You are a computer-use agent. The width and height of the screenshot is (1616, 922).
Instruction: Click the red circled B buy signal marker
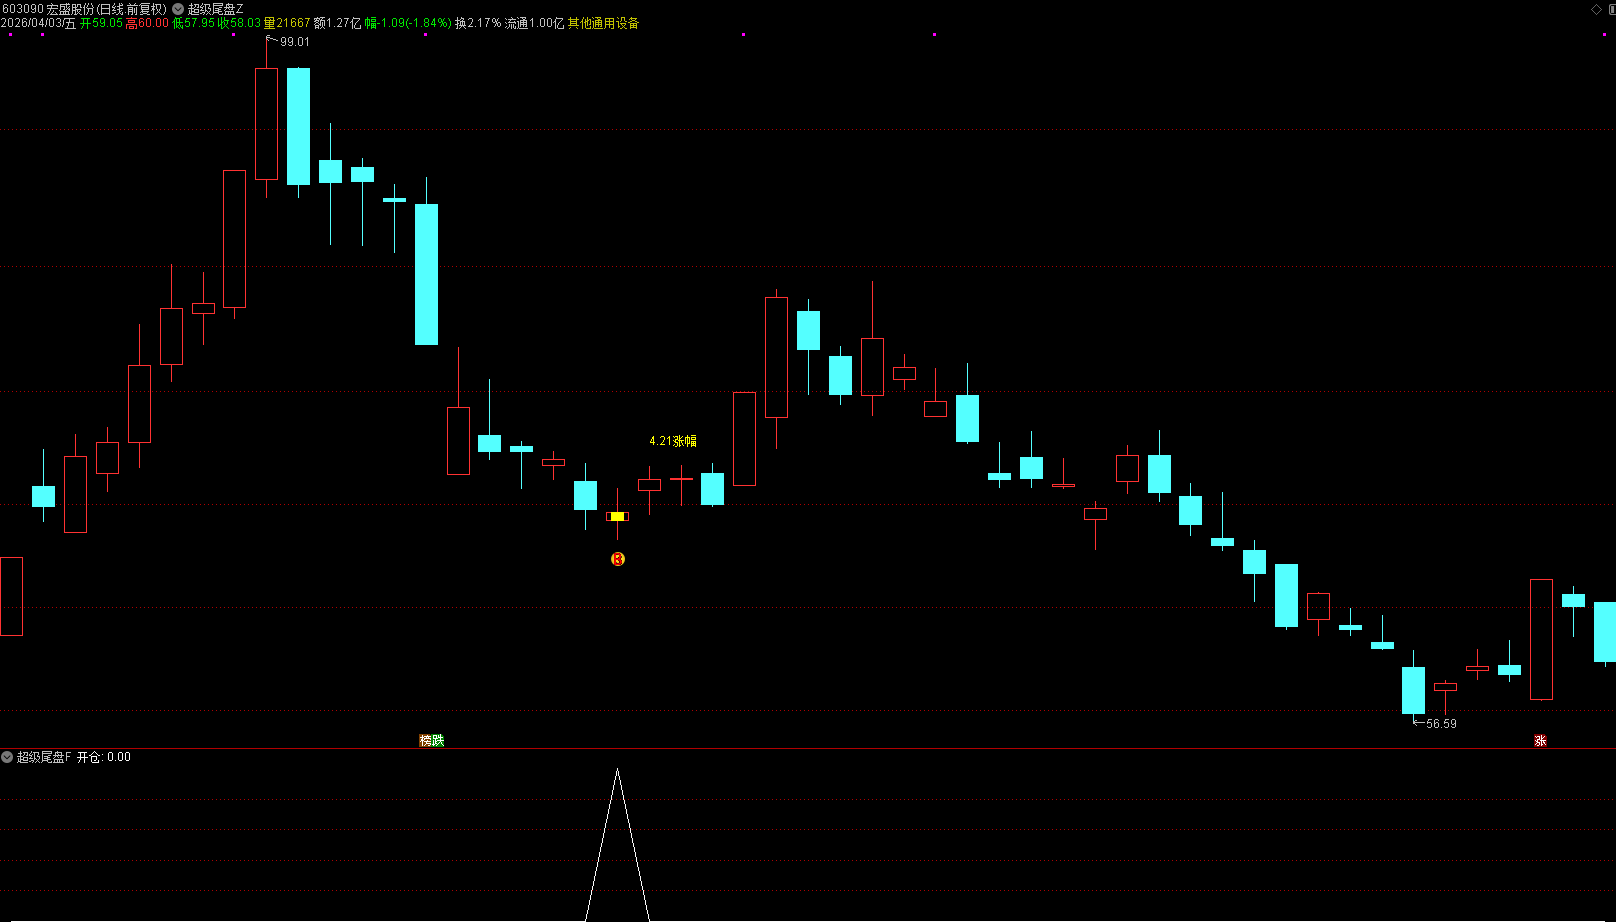[x=617, y=559]
